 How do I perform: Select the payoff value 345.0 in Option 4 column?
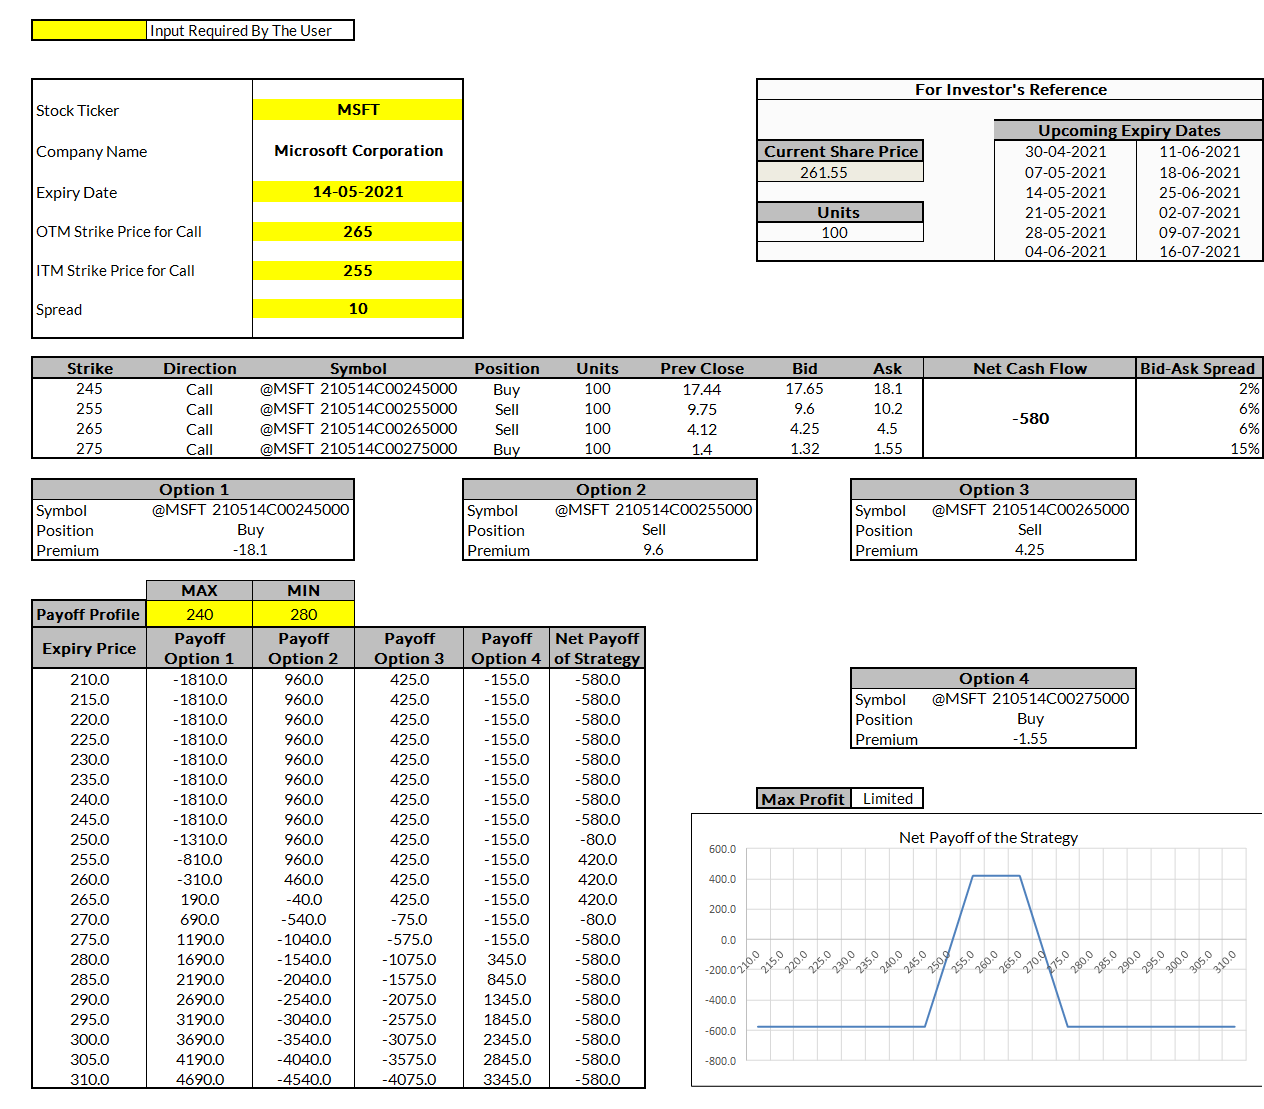[x=507, y=960]
